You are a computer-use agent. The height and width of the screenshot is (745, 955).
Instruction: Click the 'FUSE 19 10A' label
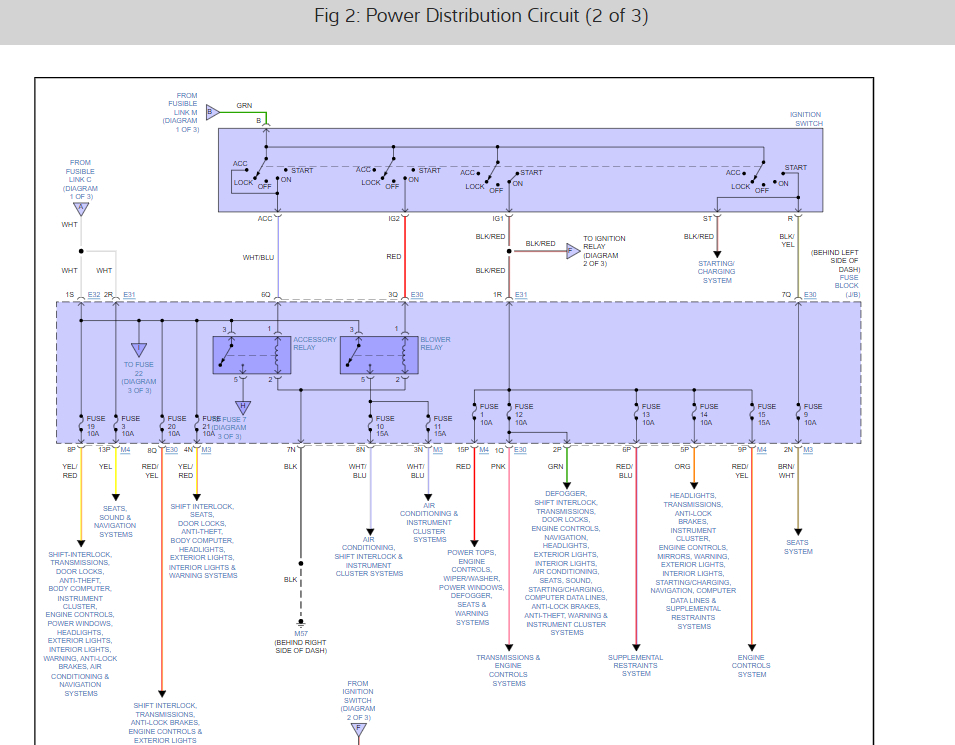coord(96,426)
